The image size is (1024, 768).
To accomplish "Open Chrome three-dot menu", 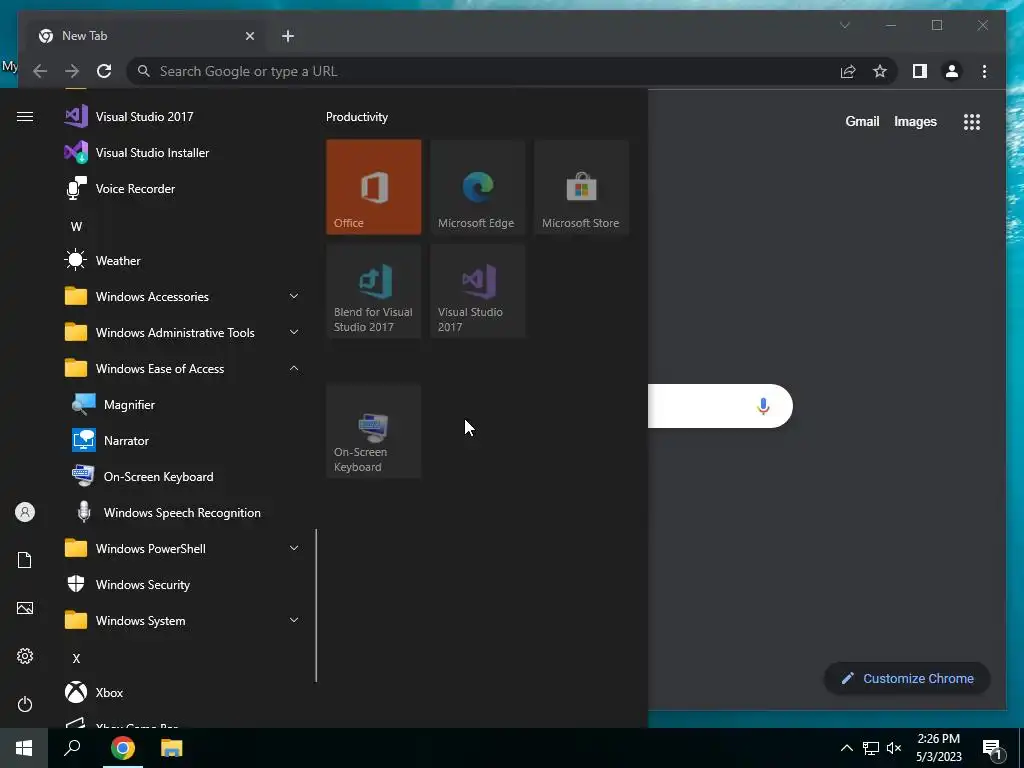I will (984, 71).
